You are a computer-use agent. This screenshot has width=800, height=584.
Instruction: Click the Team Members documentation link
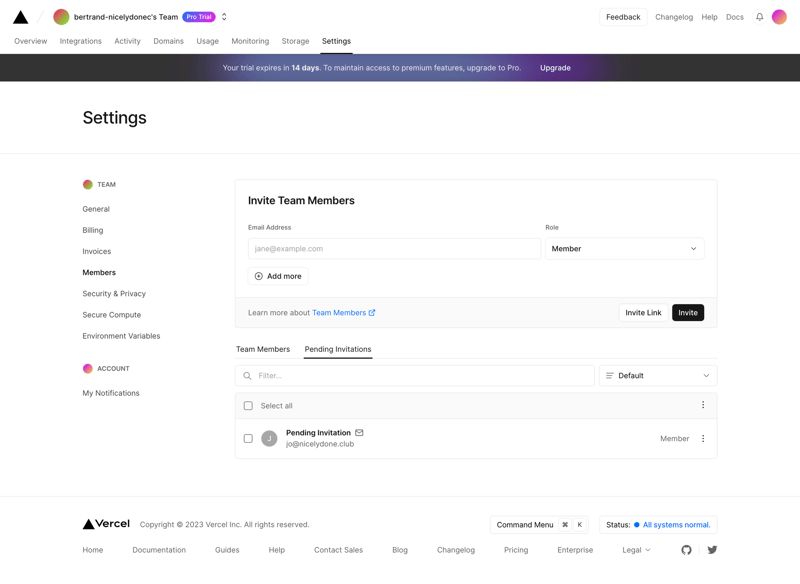pos(340,312)
